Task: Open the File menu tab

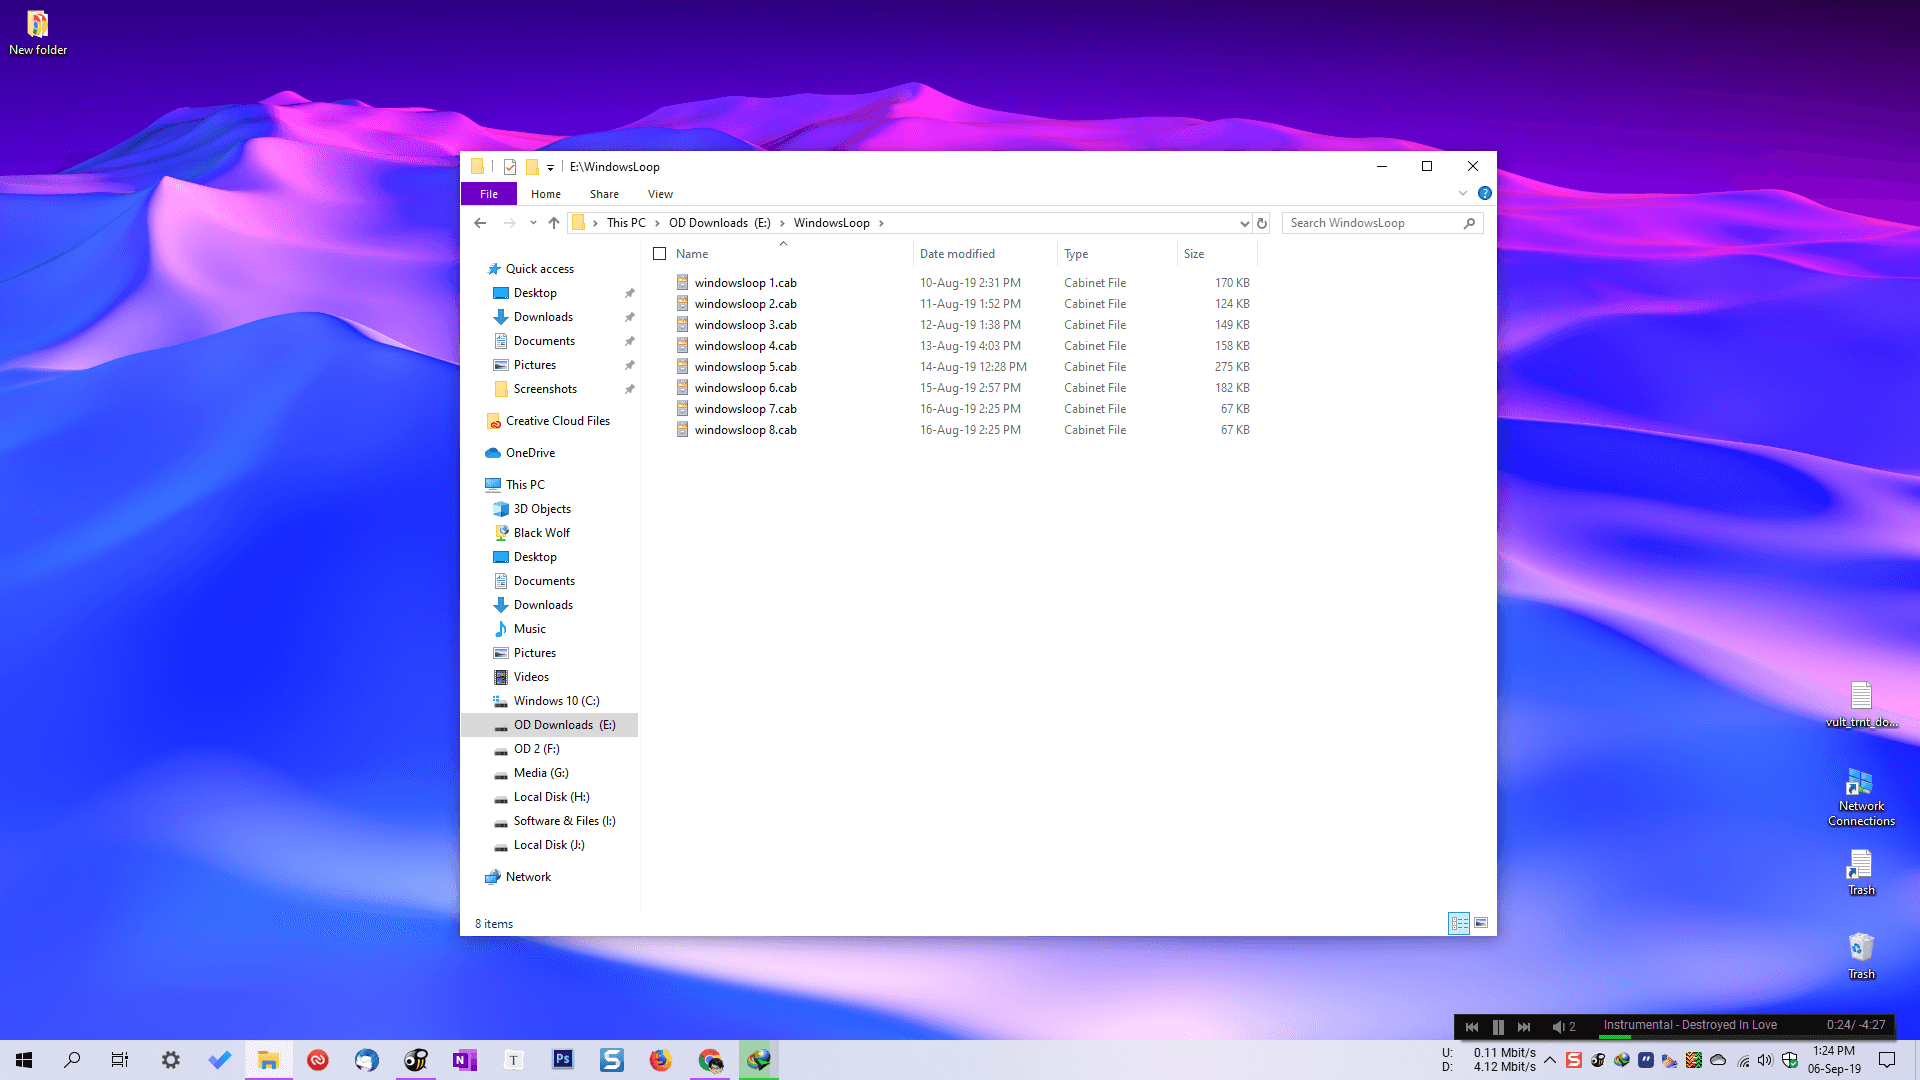Action: (x=489, y=194)
